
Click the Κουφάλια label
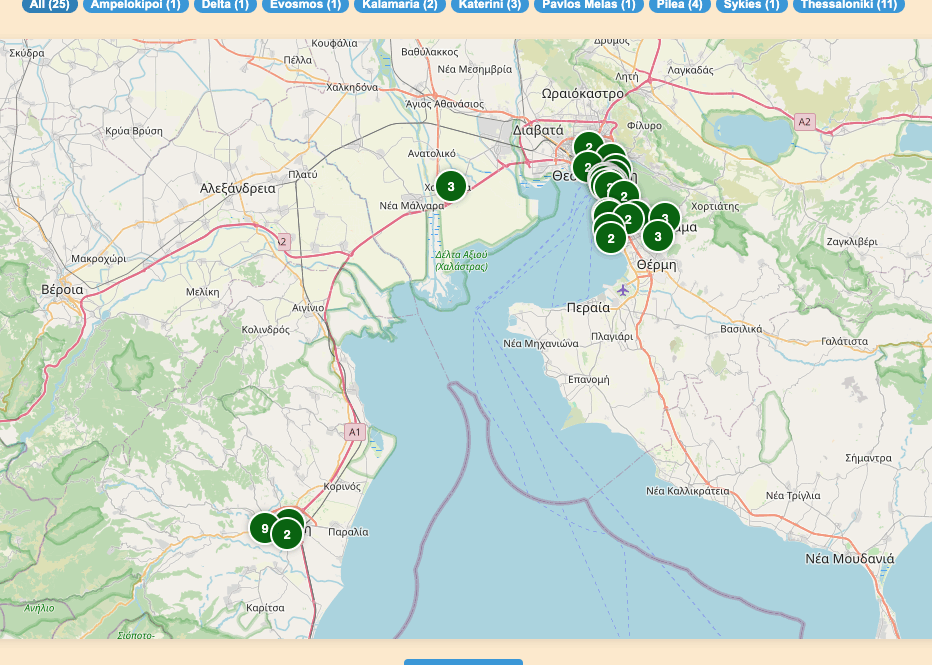[x=335, y=43]
